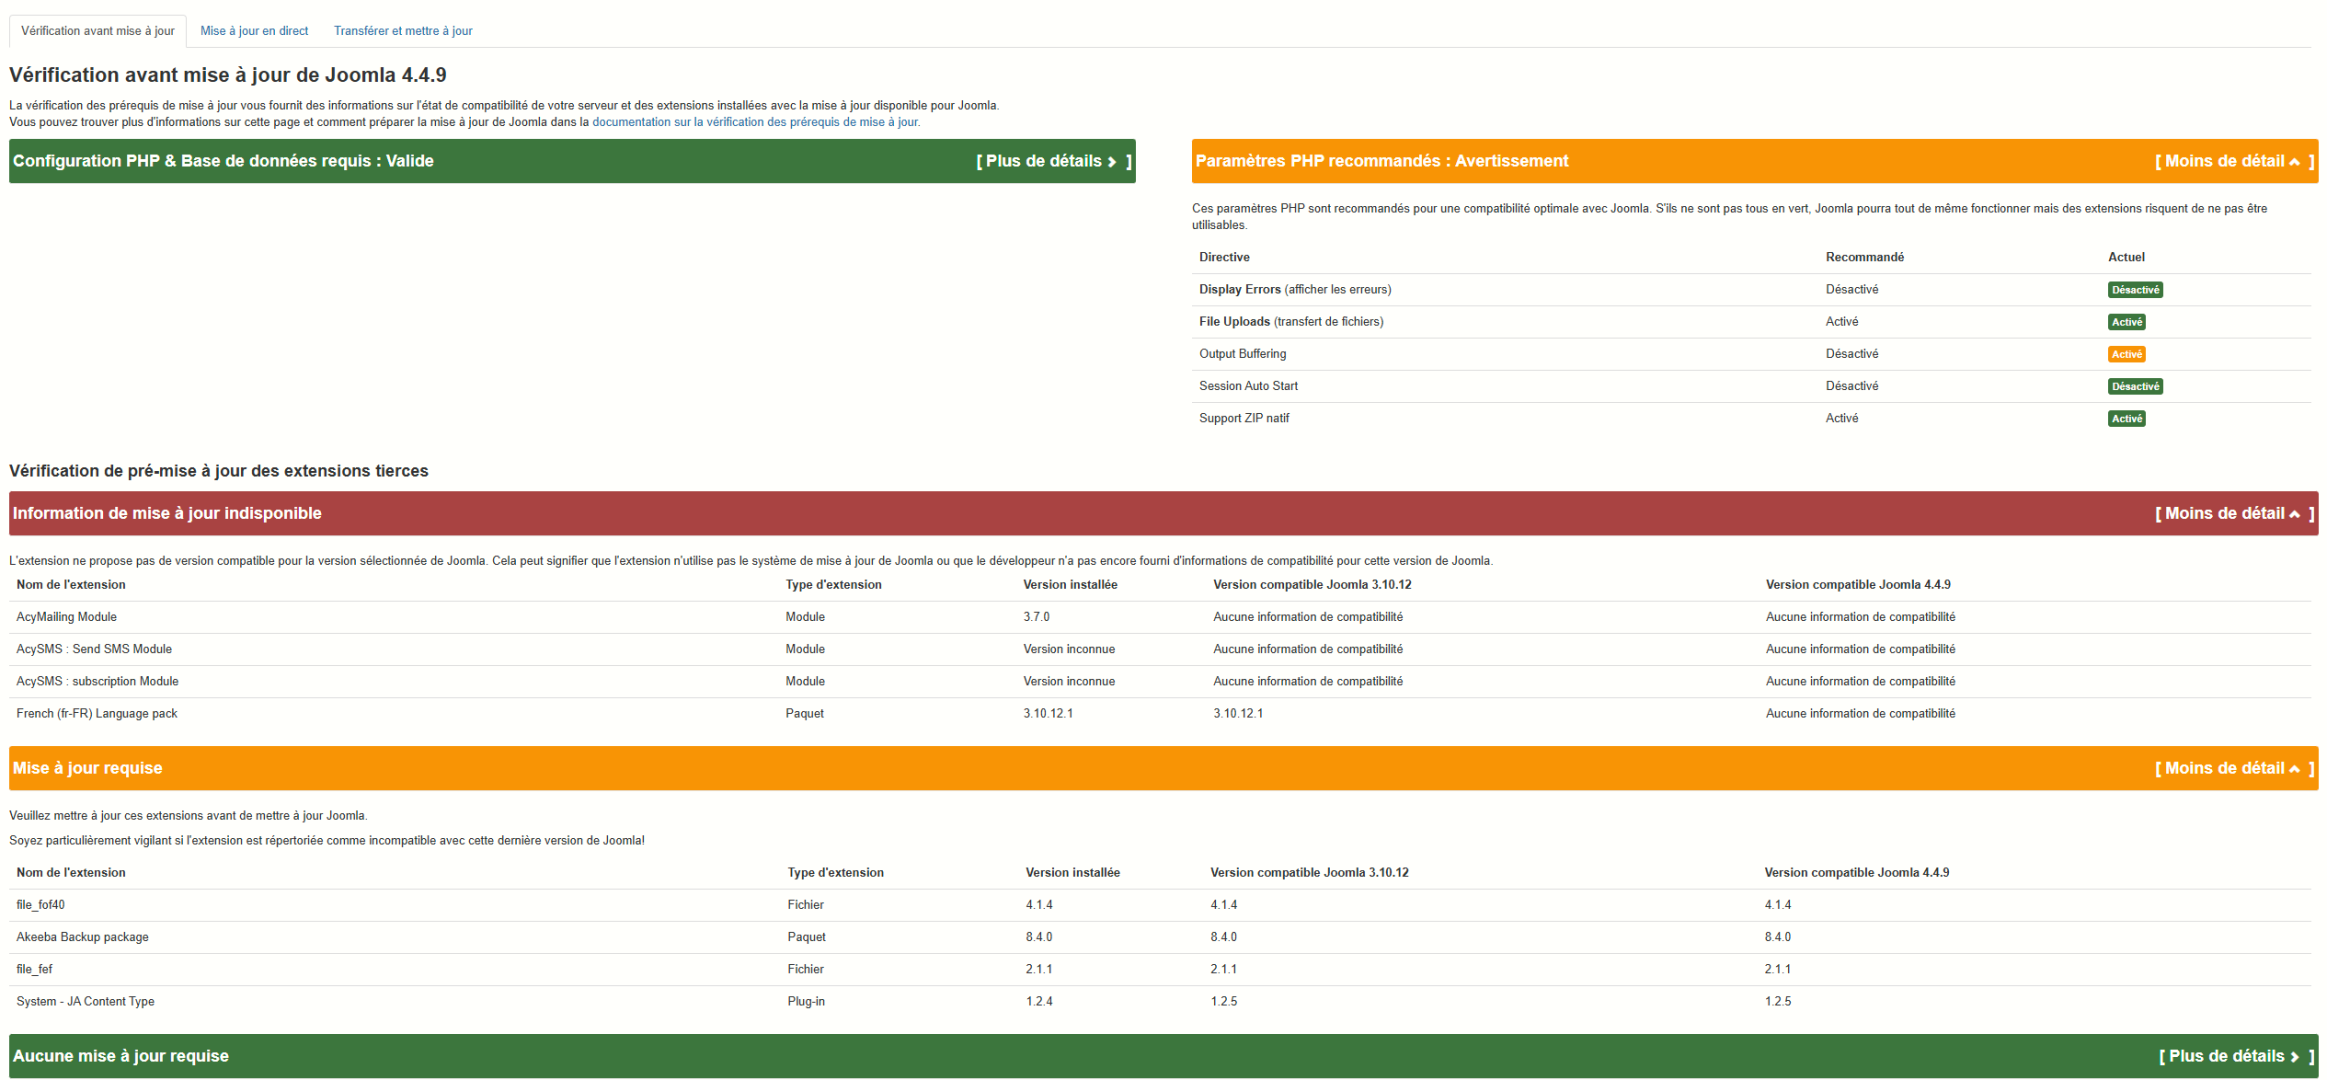Click the 'Aucune mise à jour requise' banner title
Image resolution: width=2327 pixels, height=1080 pixels.
[121, 1056]
